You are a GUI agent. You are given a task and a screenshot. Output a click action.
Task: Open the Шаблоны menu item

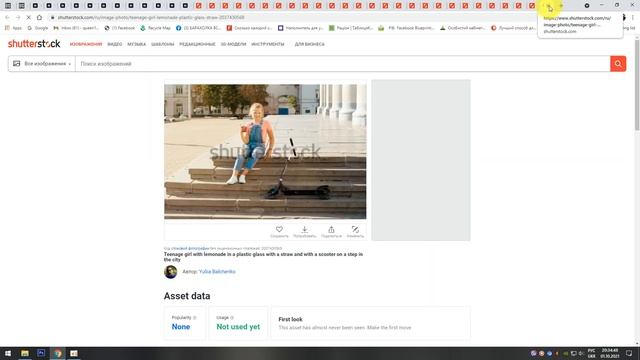point(162,44)
